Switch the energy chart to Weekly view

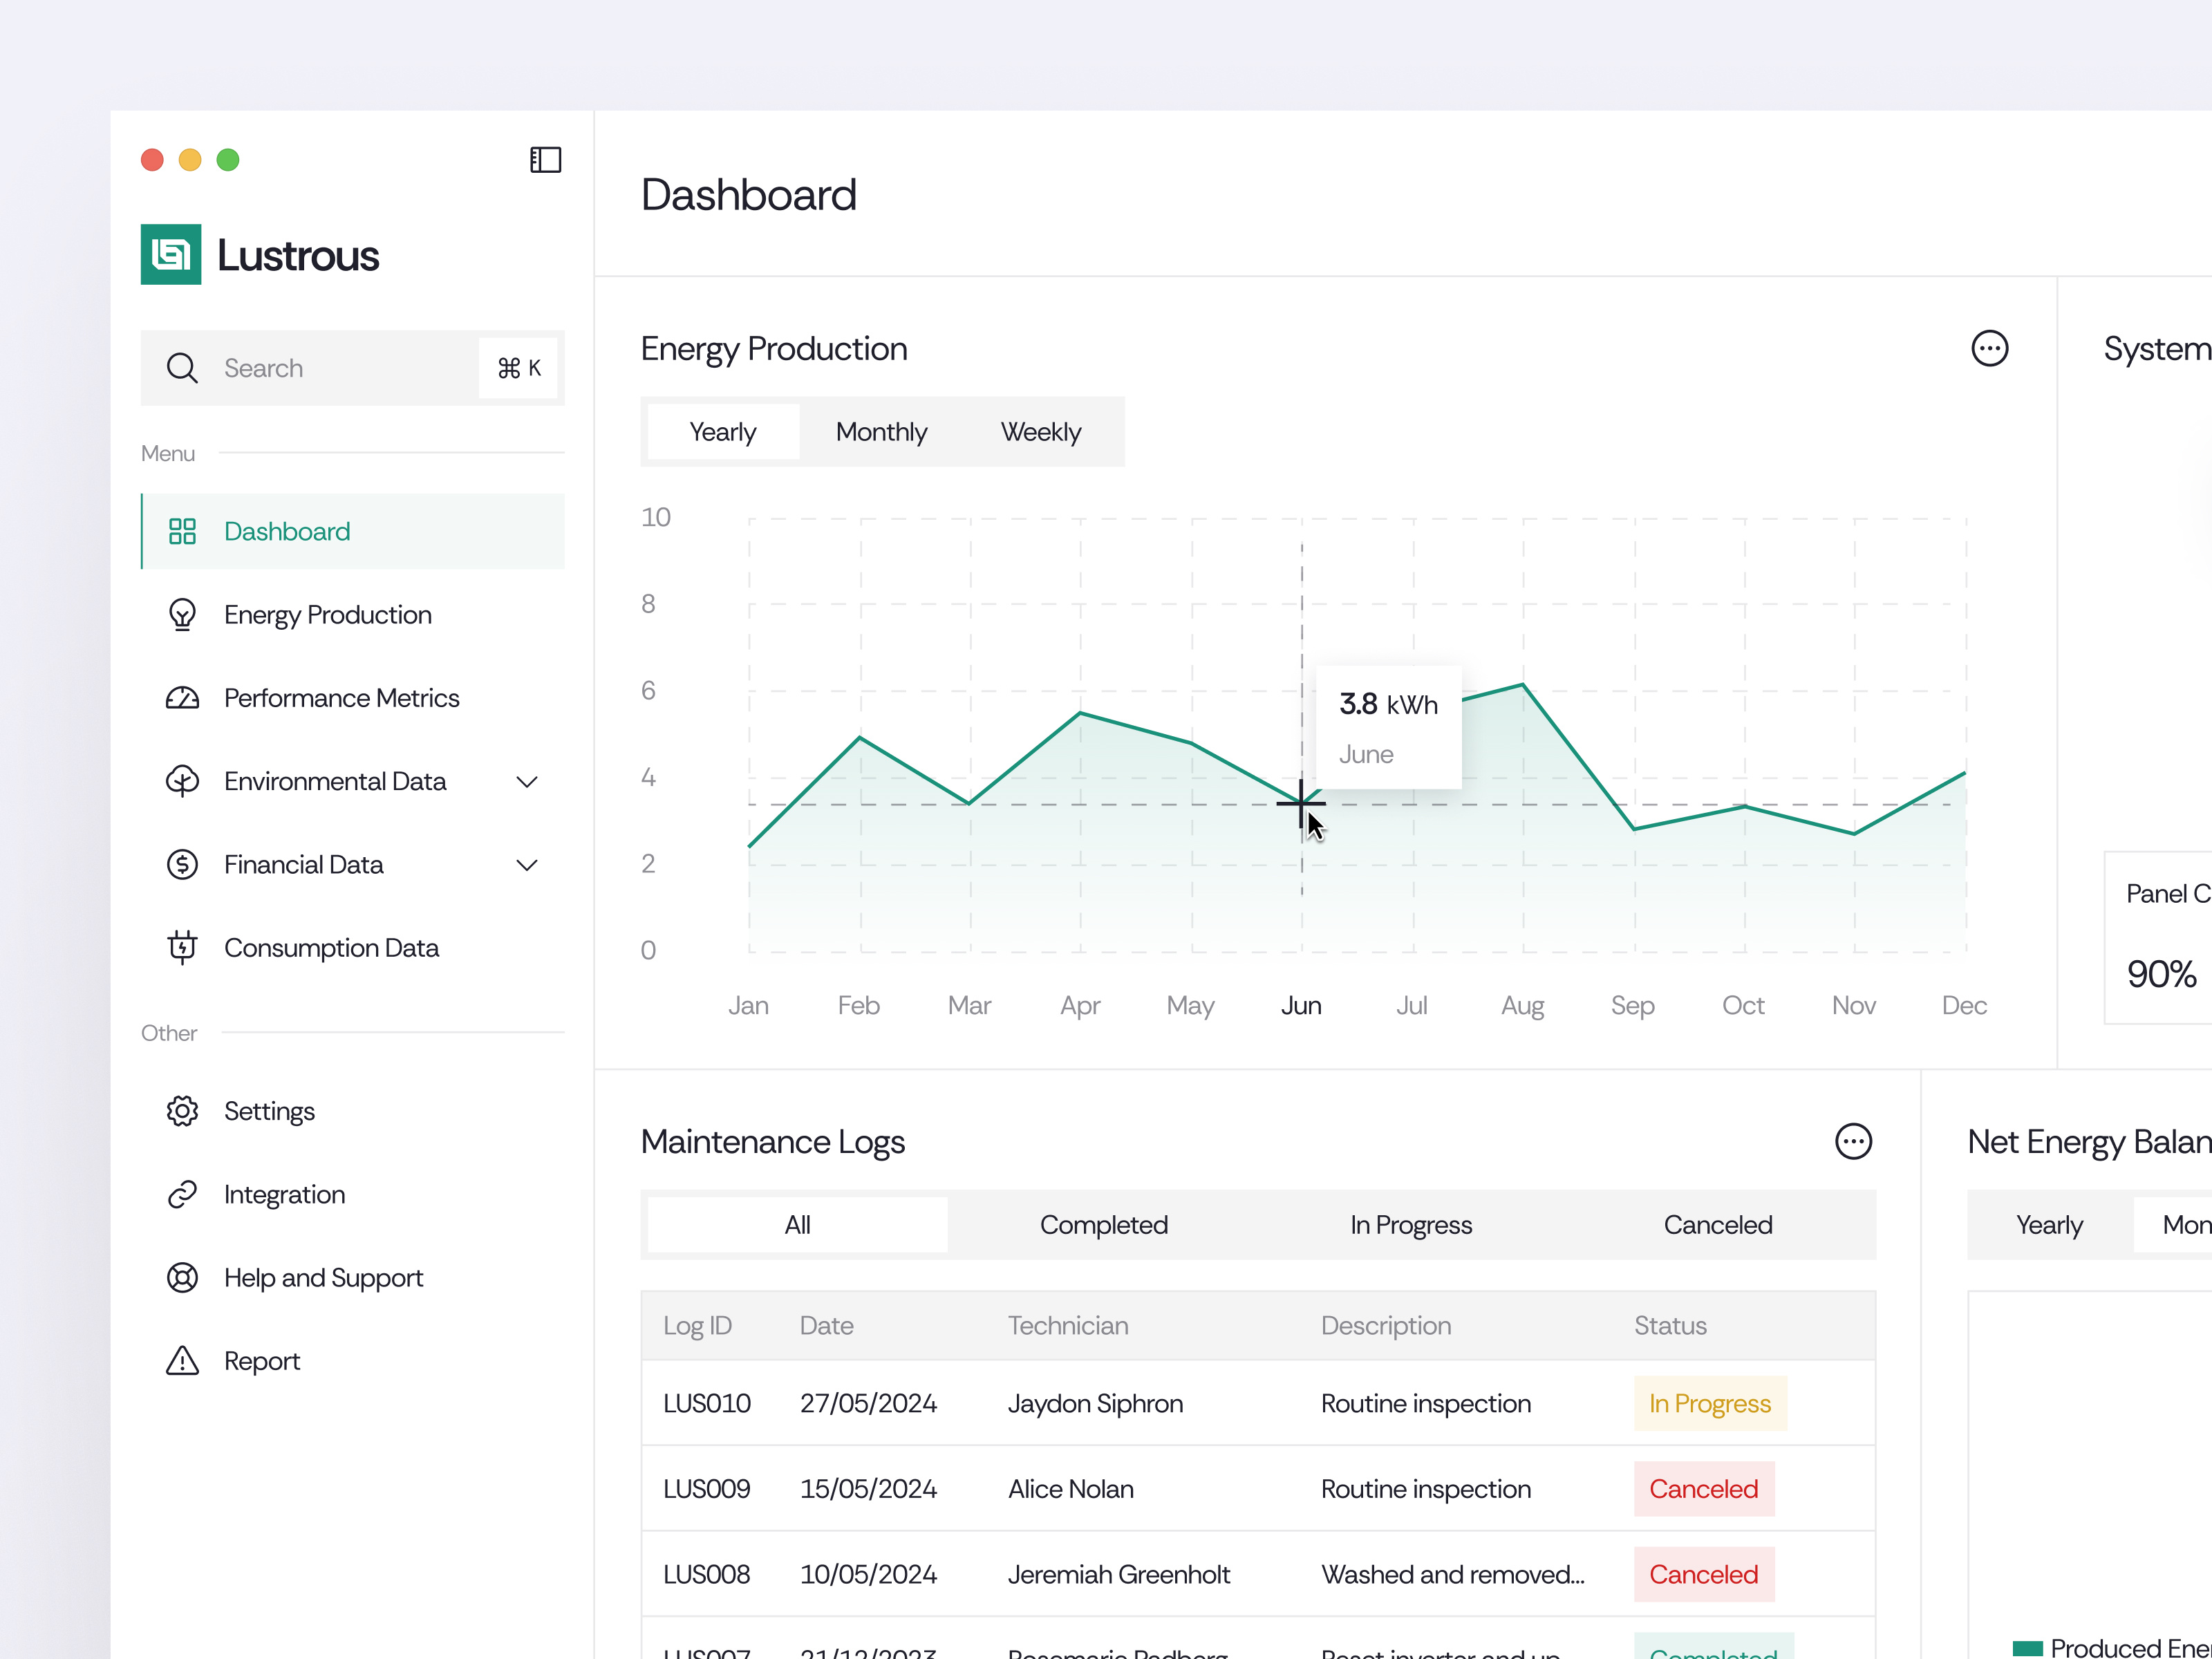click(x=1041, y=431)
